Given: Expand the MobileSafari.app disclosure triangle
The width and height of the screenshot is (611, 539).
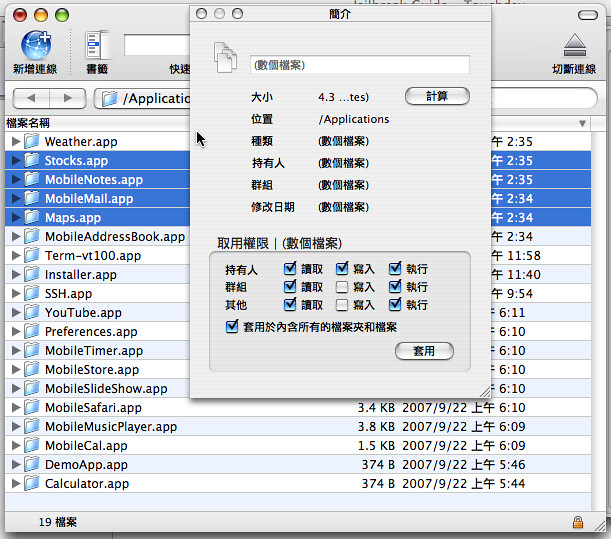Looking at the screenshot, I should coord(15,408).
